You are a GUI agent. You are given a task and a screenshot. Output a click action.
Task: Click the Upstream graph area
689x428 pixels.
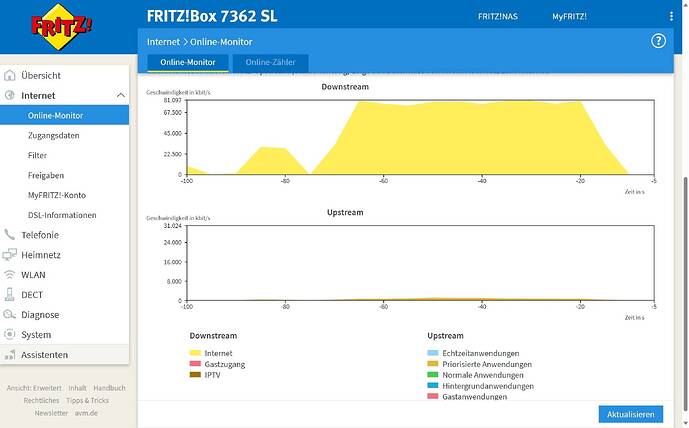tap(421, 263)
